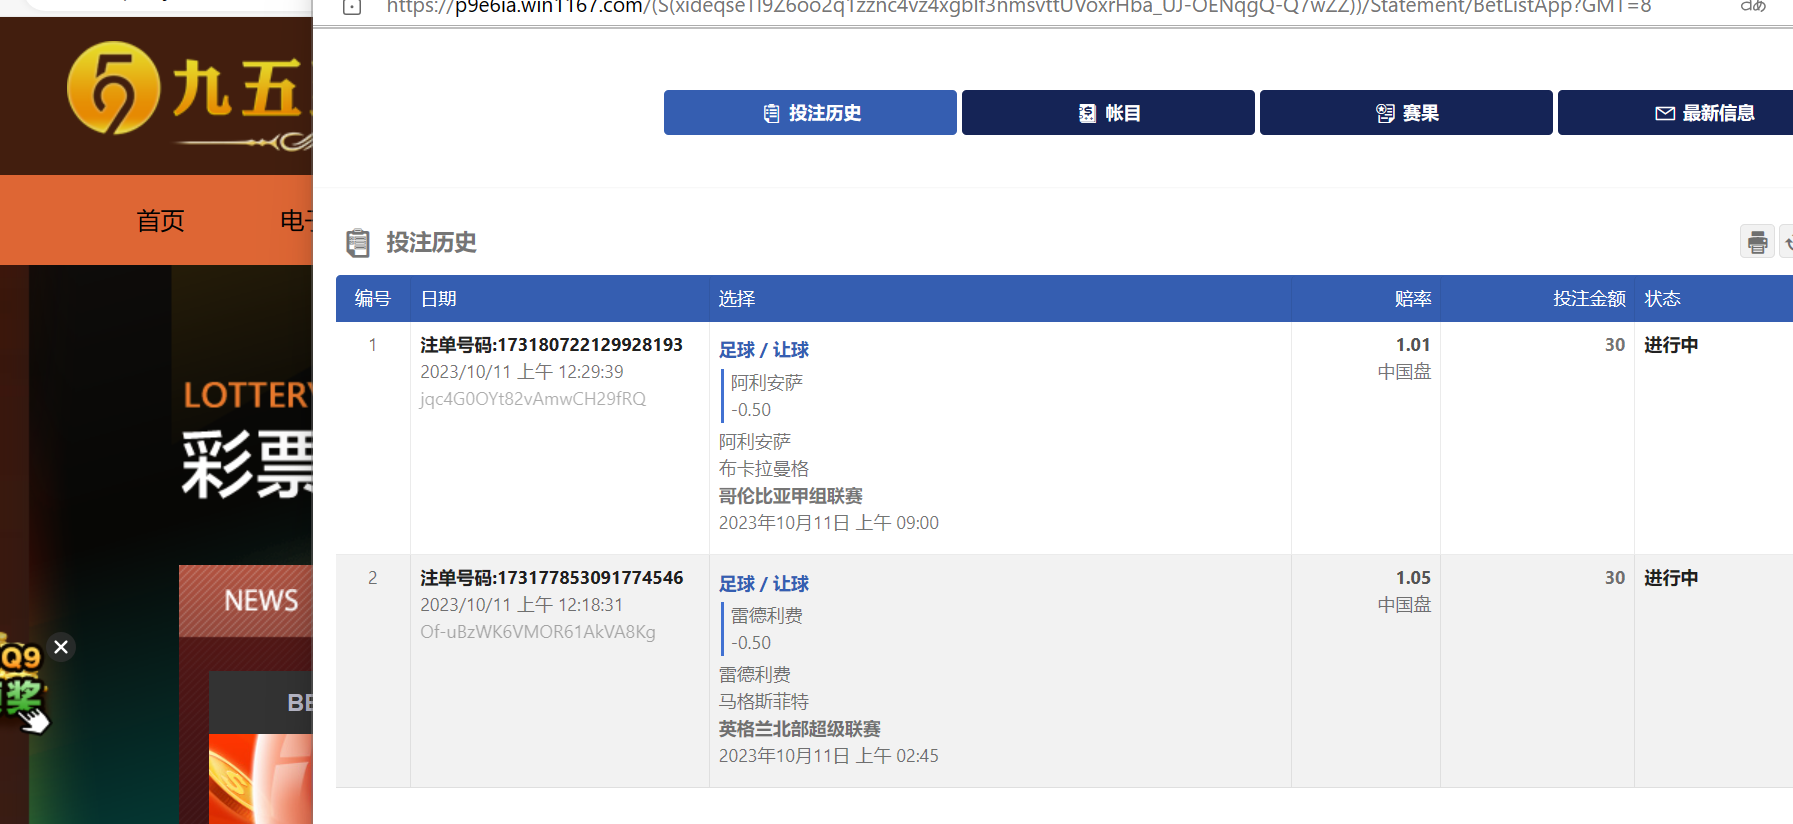This screenshot has height=824, width=1793.
Task: Click the address bar URL
Action: (1018, 7)
